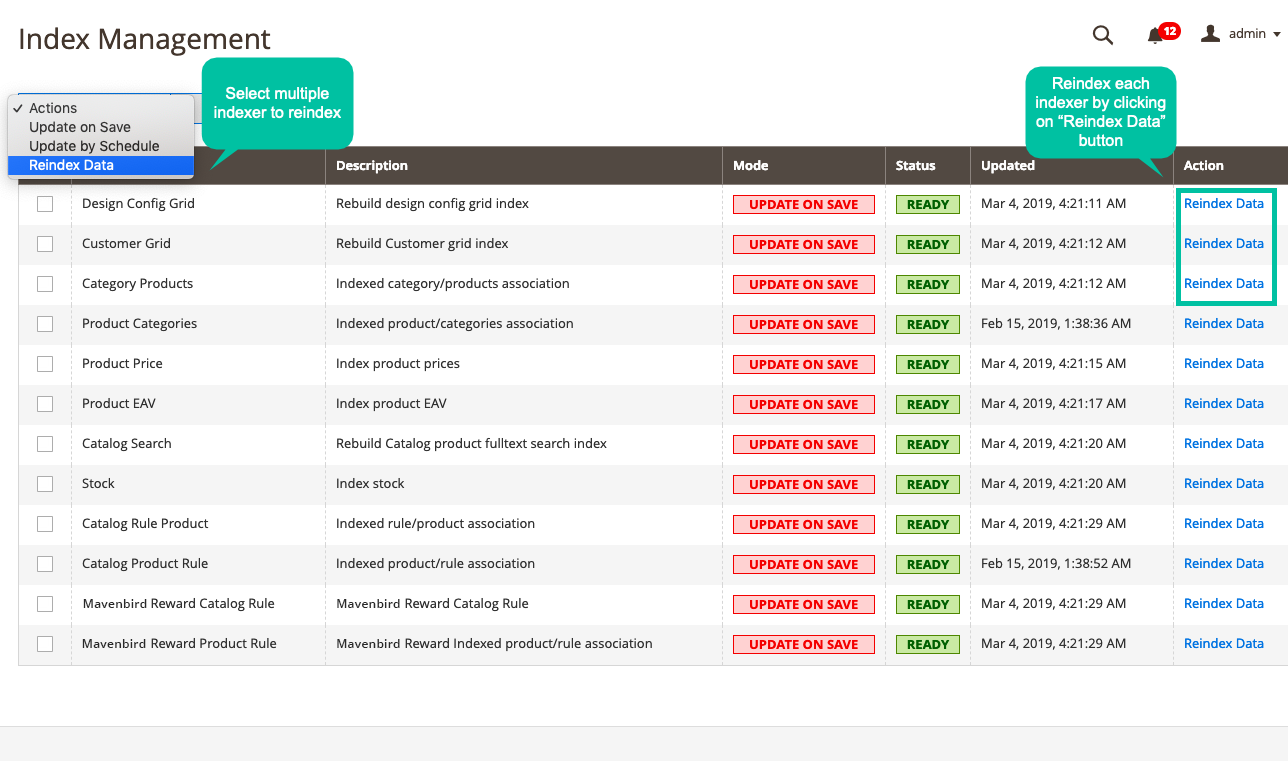The width and height of the screenshot is (1288, 761).
Task: Click the READY status badge for Product Price
Action: coord(928,364)
